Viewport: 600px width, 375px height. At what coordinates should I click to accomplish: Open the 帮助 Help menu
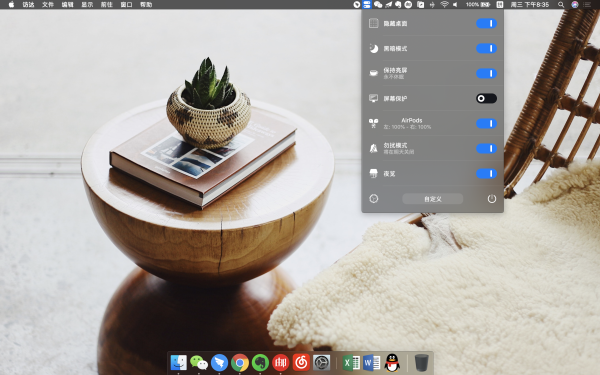pos(146,5)
